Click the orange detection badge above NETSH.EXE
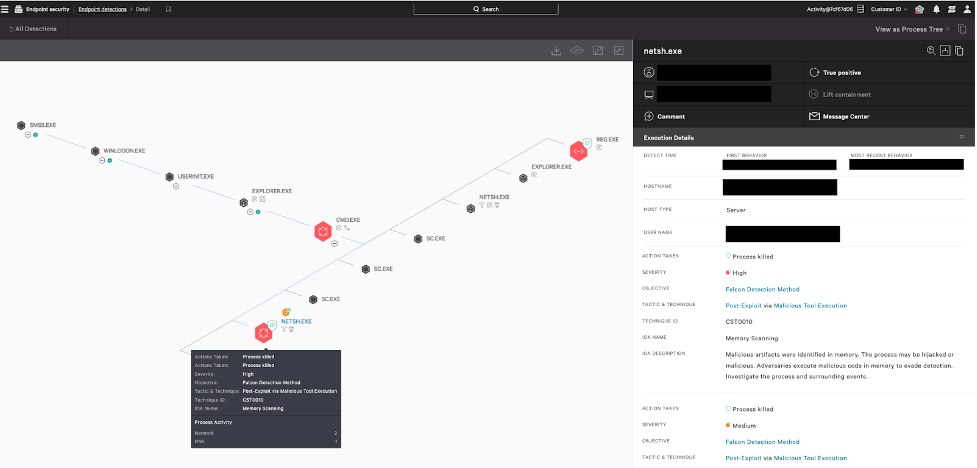 click(287, 312)
